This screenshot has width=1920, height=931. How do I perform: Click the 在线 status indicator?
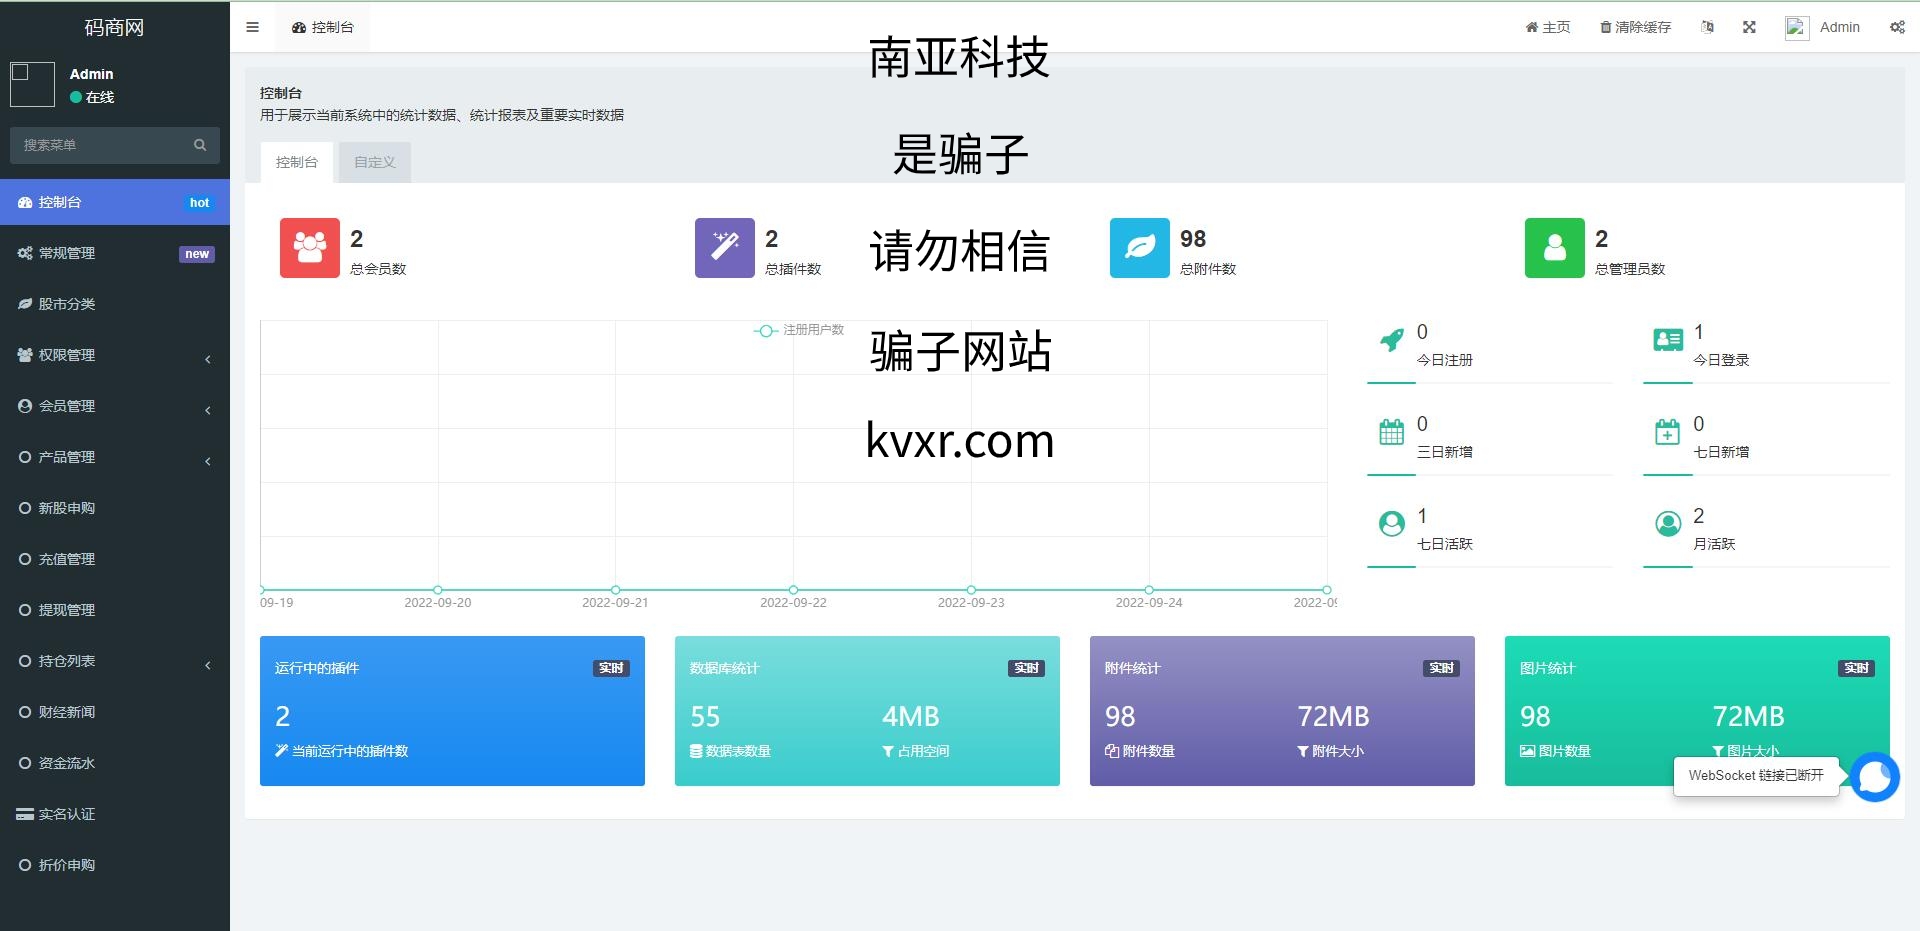[92, 97]
